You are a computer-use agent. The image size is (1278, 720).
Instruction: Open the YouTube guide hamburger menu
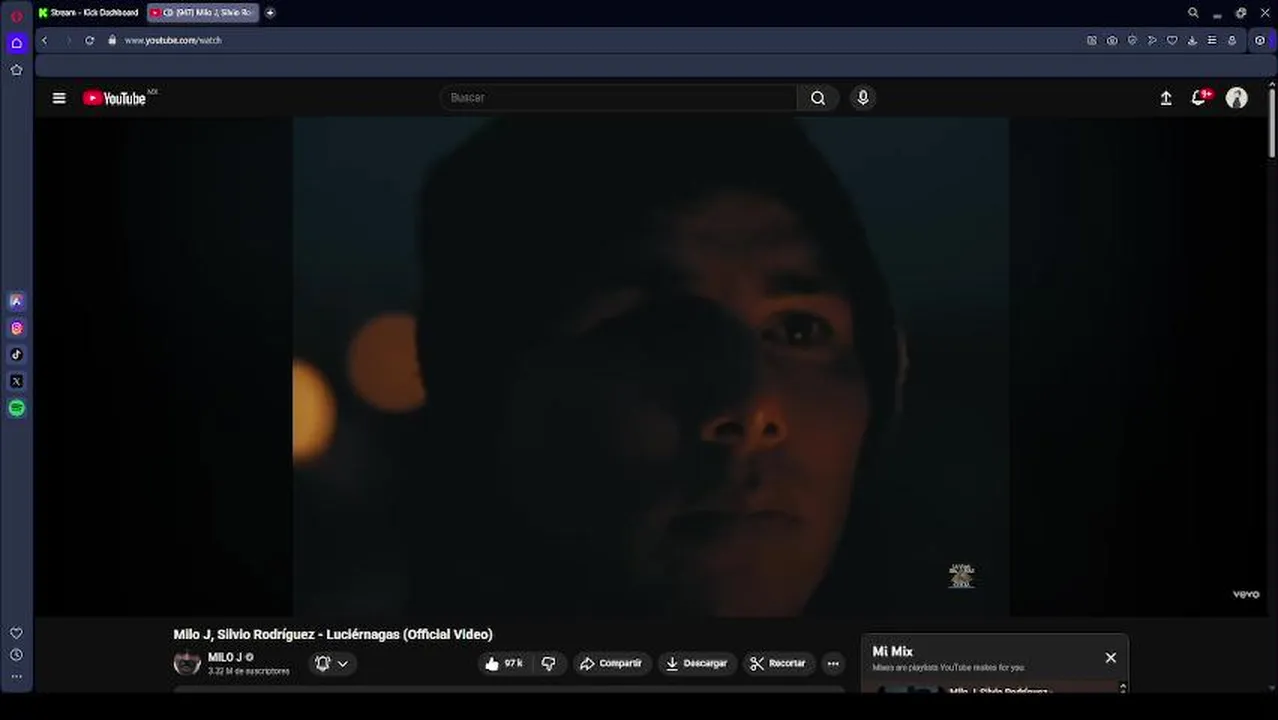[59, 98]
